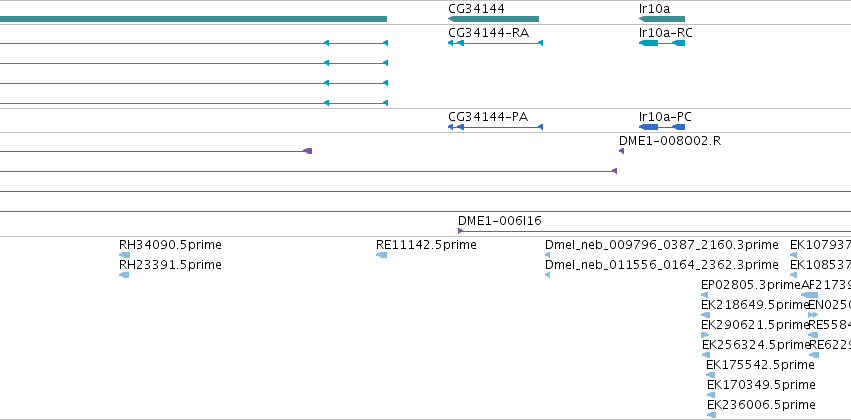Select DME1-006I16 feature line start

click(461, 231)
